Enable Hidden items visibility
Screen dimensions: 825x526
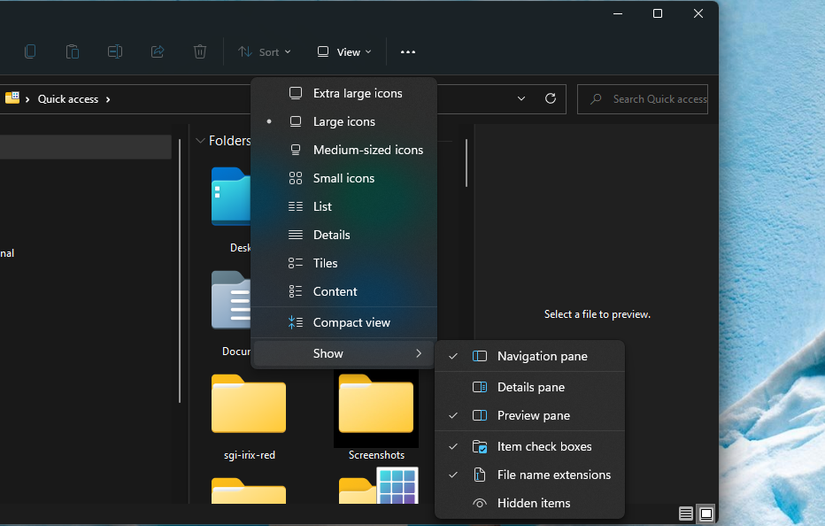coord(533,503)
